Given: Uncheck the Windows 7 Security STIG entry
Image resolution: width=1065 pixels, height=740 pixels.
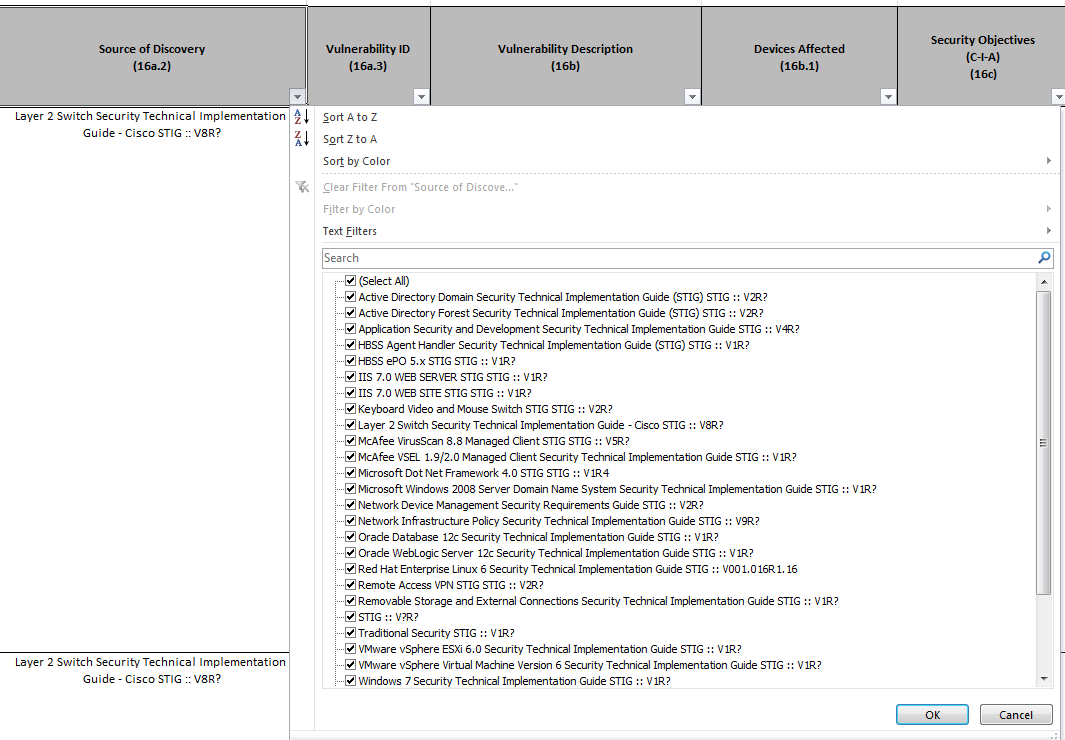Looking at the screenshot, I should (350, 681).
